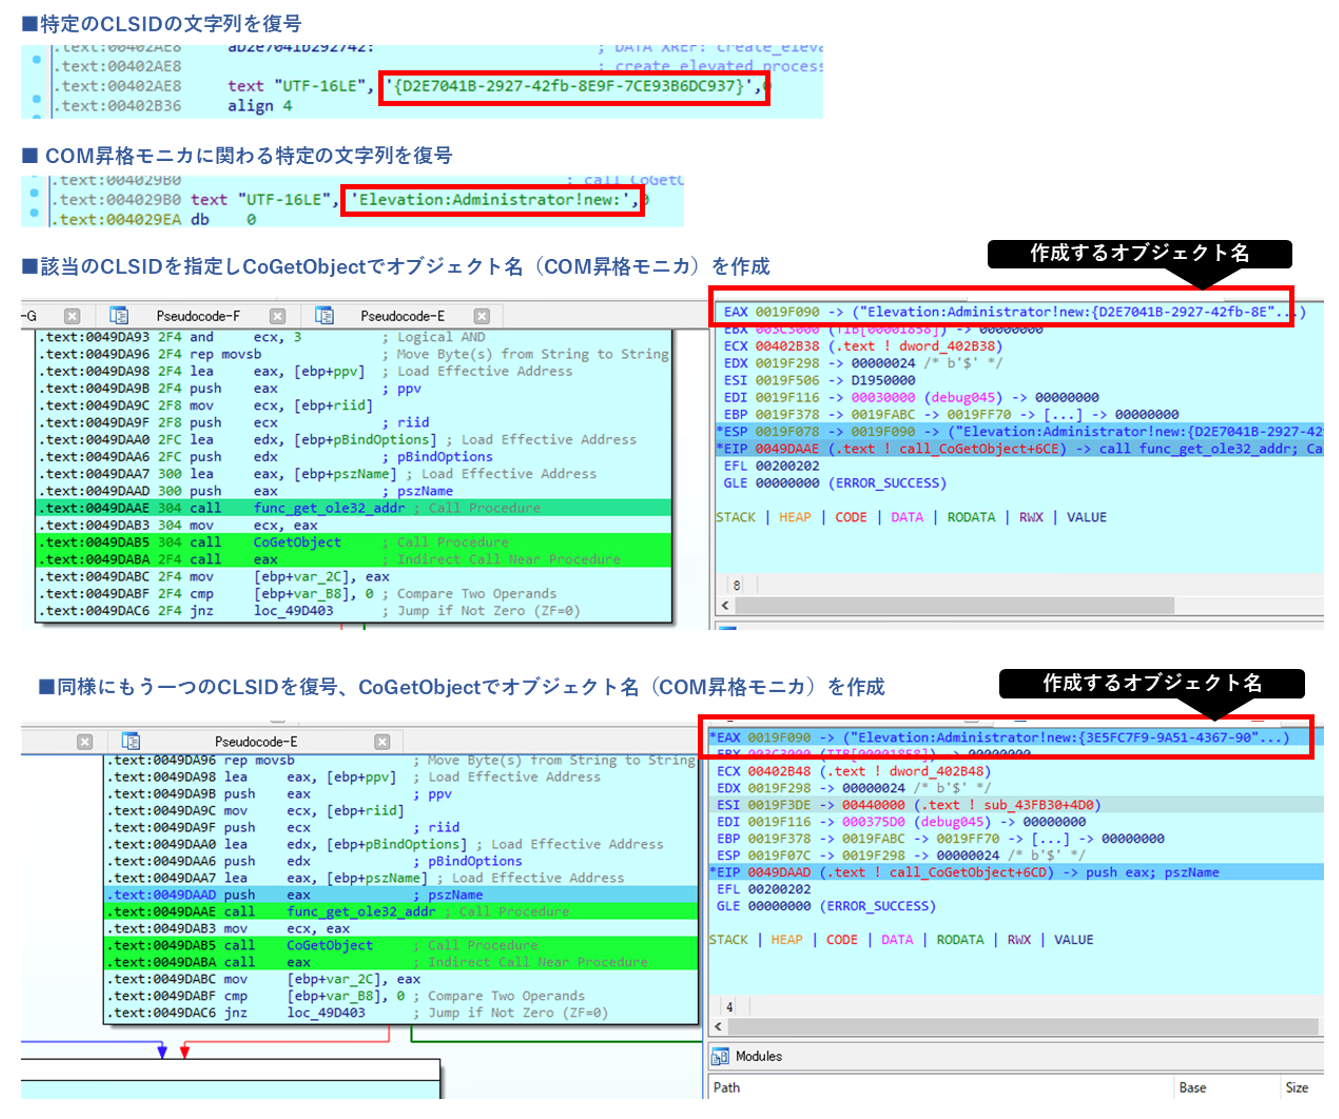
Task: Click the upper Pseudocode-E tab icon
Action: click(x=324, y=316)
